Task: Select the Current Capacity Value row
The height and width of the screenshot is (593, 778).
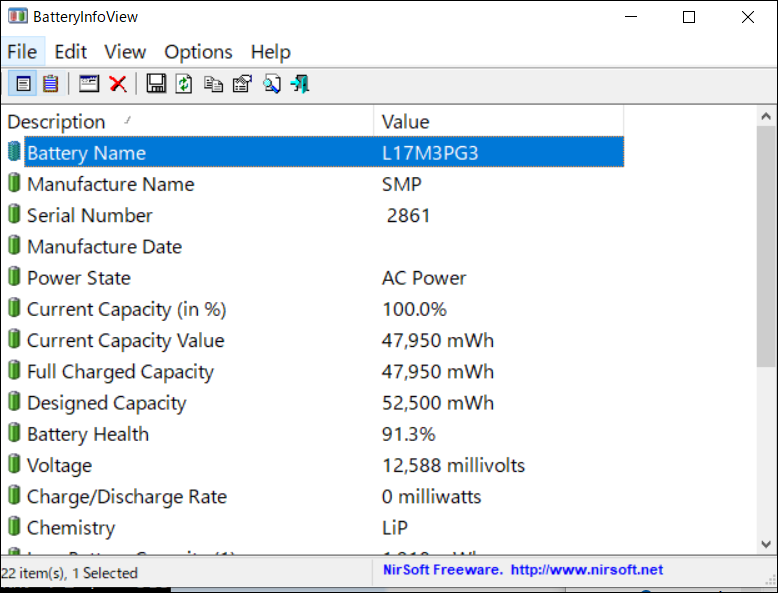Action: point(316,340)
